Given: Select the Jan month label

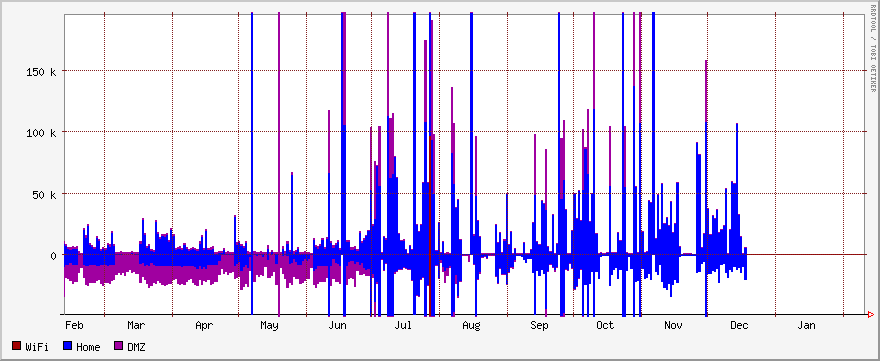Looking at the screenshot, I should 806,325.
